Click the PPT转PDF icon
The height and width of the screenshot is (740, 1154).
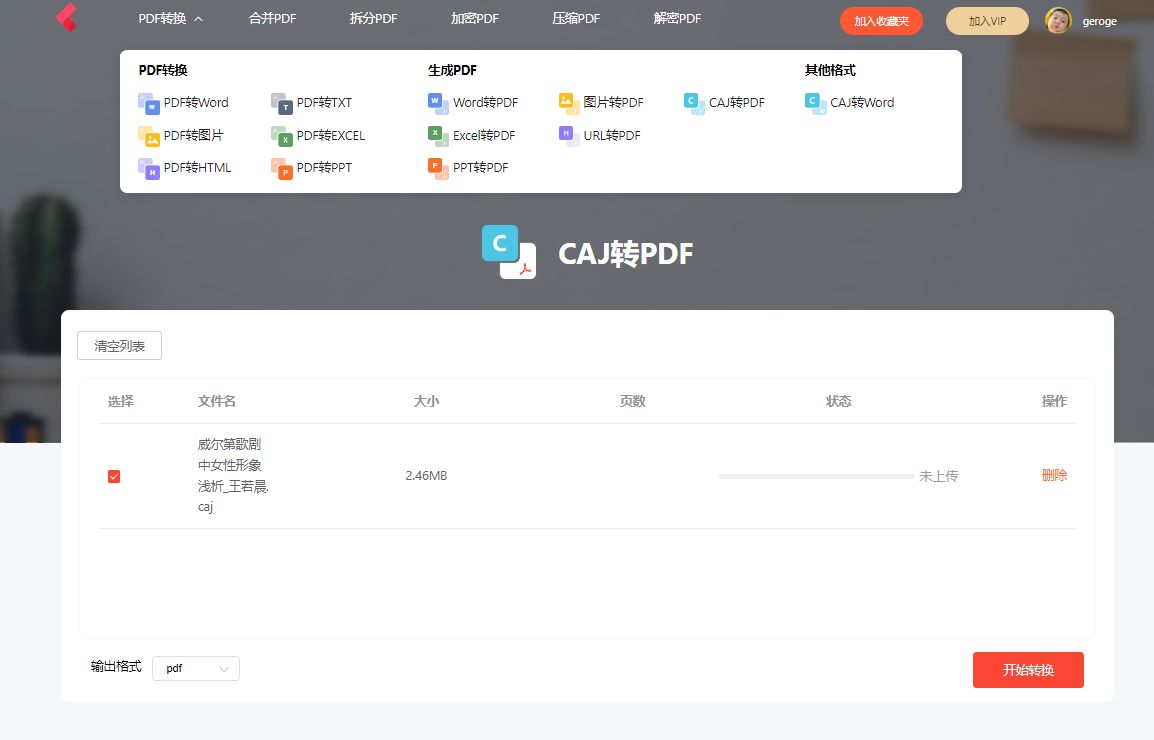pyautogui.click(x=438, y=168)
